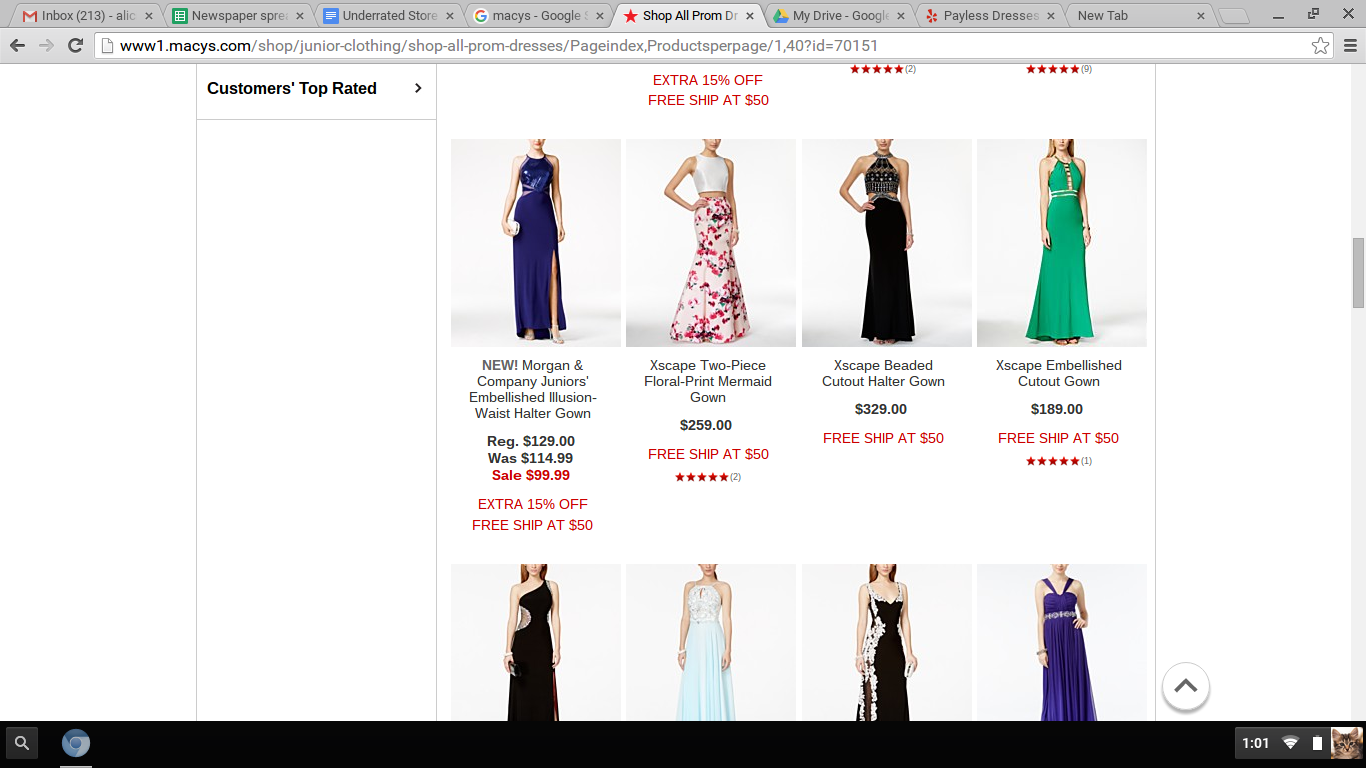Click the page vertical scrollbar thumb
This screenshot has width=1366, height=768.
(x=1358, y=273)
